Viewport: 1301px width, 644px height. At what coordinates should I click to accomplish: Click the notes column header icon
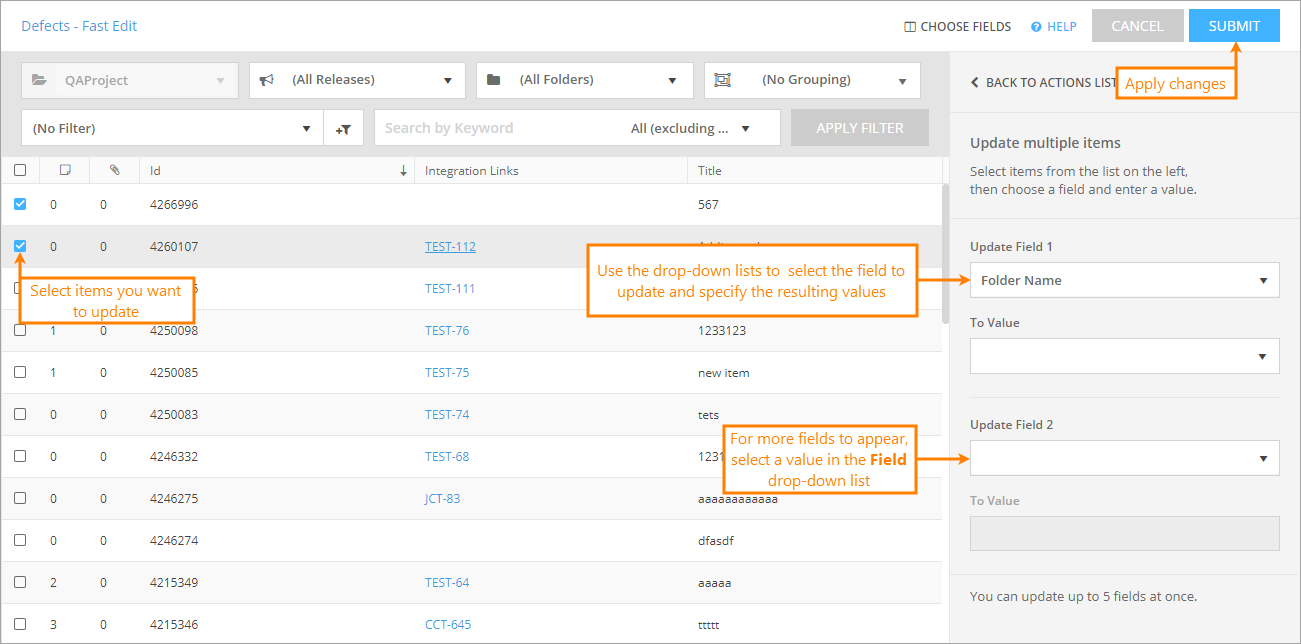click(65, 170)
